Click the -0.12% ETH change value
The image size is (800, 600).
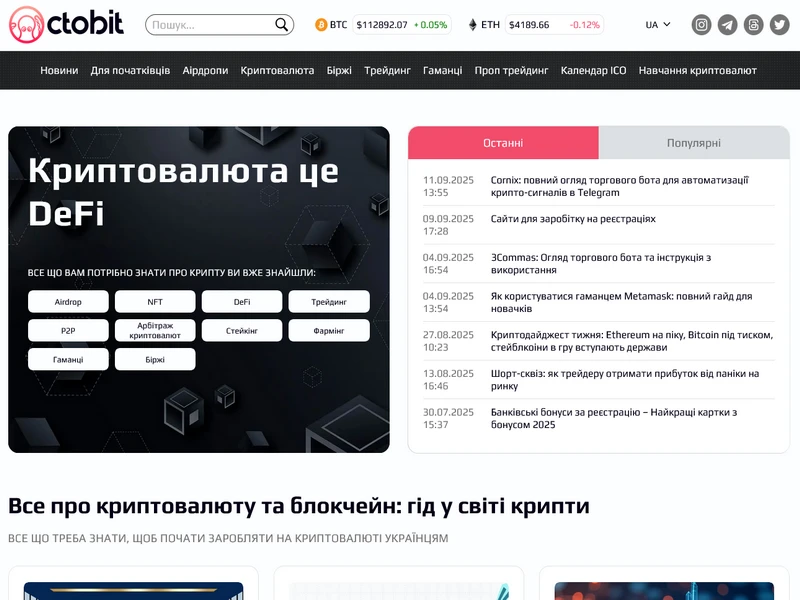coord(585,24)
